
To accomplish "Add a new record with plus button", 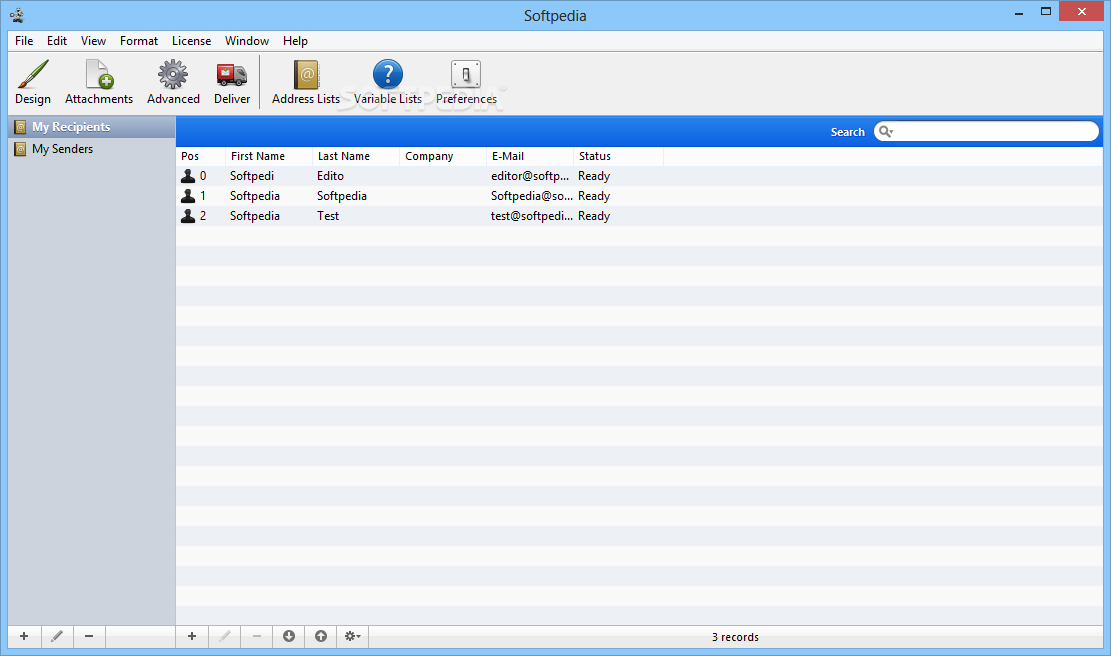I will click(x=191, y=636).
